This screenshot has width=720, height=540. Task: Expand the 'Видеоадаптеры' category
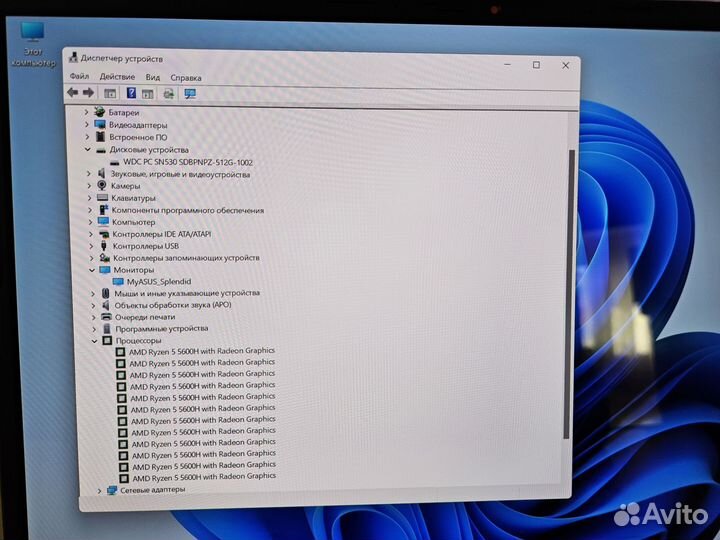pyautogui.click(x=87, y=125)
